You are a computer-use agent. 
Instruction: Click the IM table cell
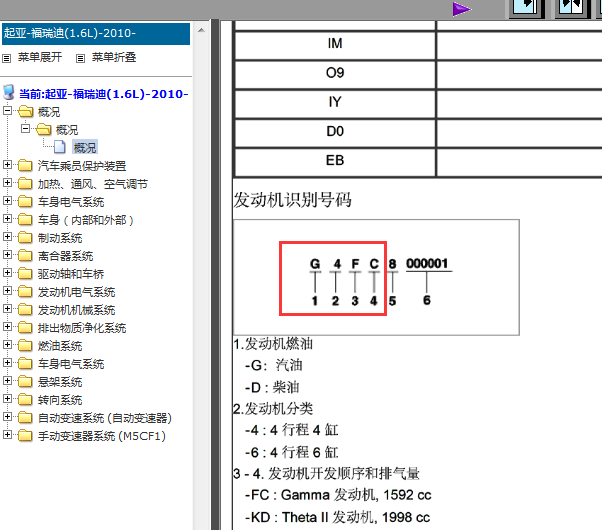[x=335, y=44]
